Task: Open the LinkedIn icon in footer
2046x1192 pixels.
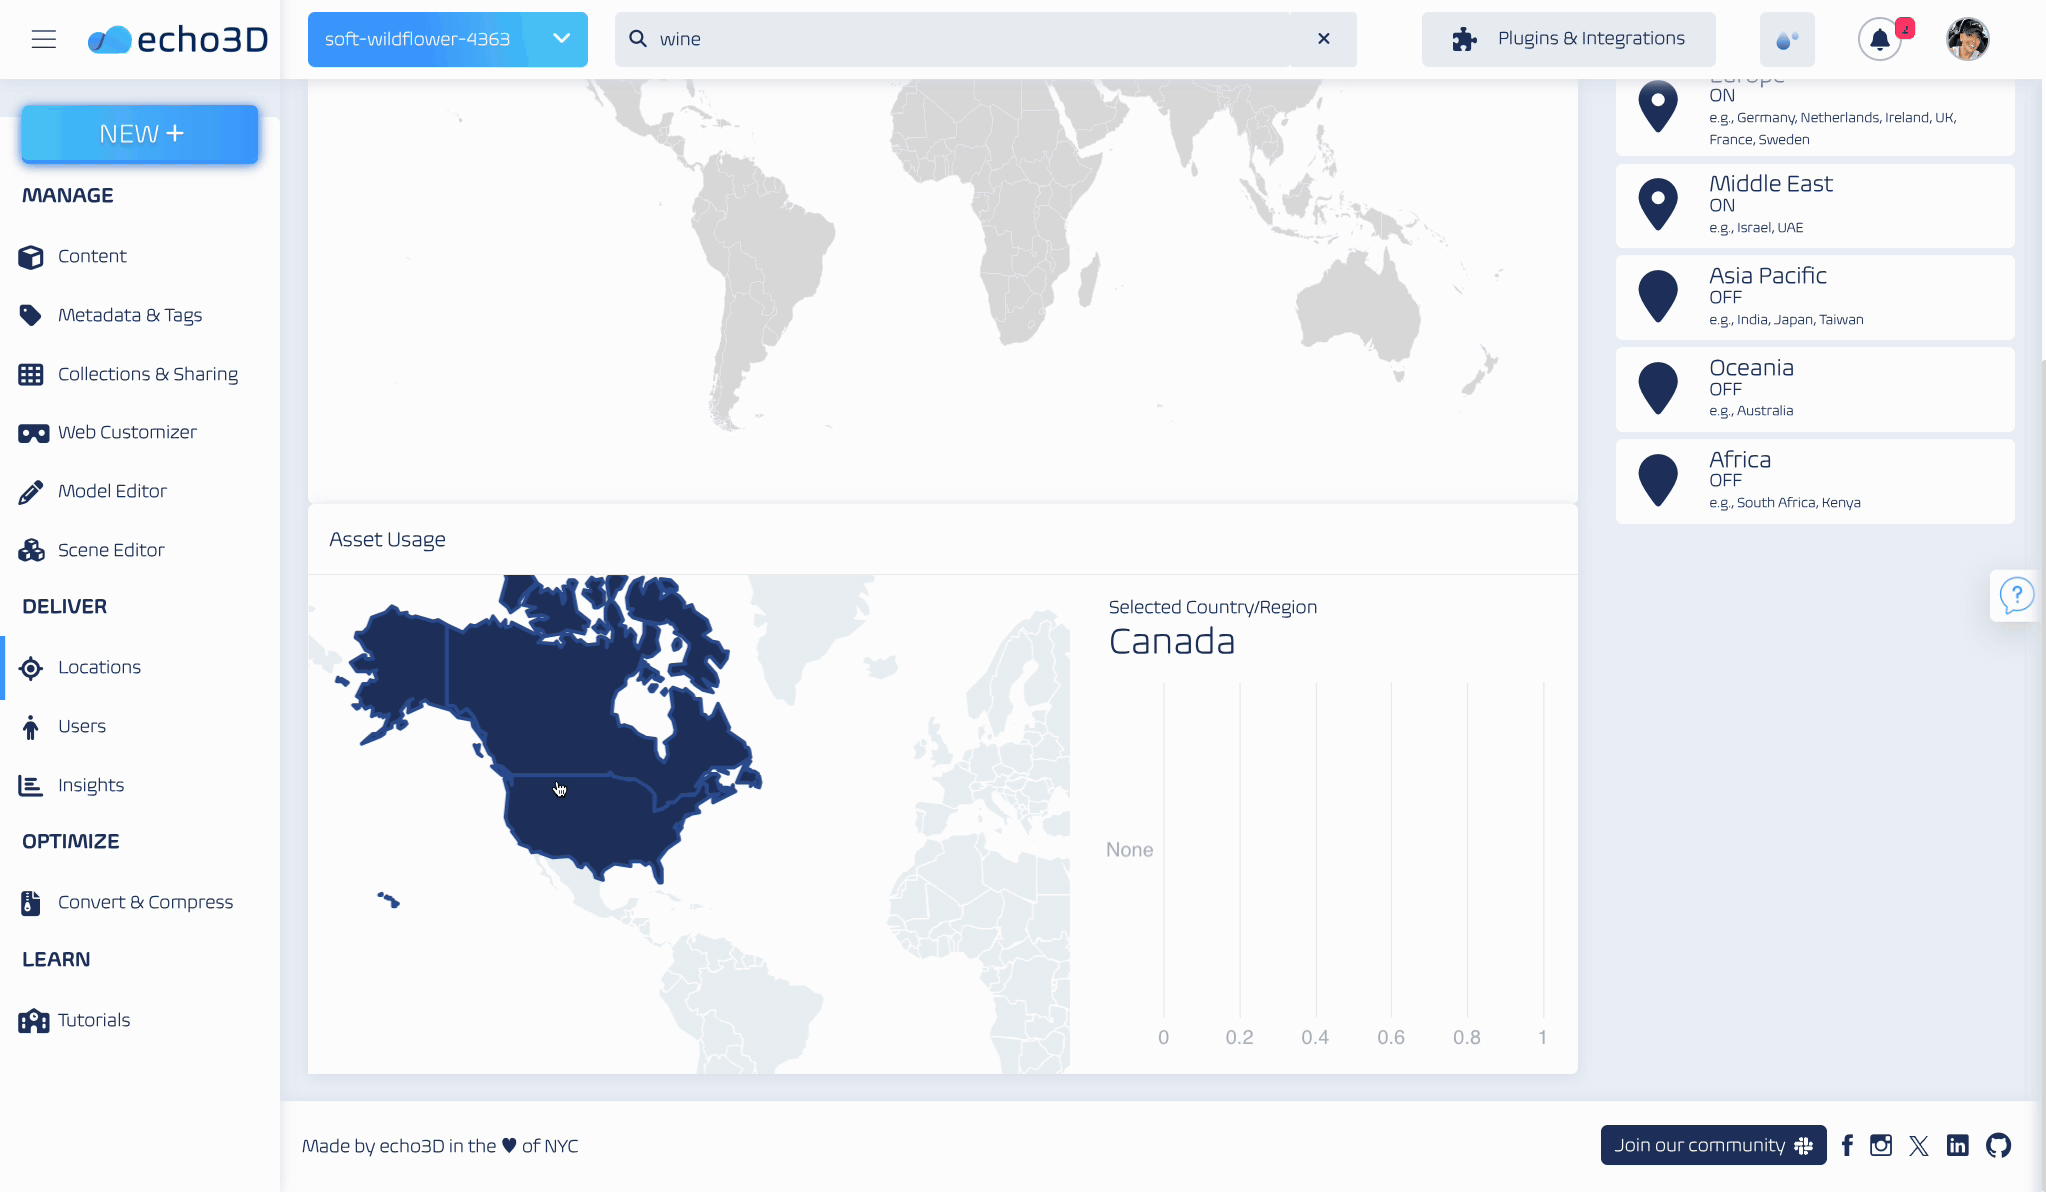Action: point(1957,1145)
